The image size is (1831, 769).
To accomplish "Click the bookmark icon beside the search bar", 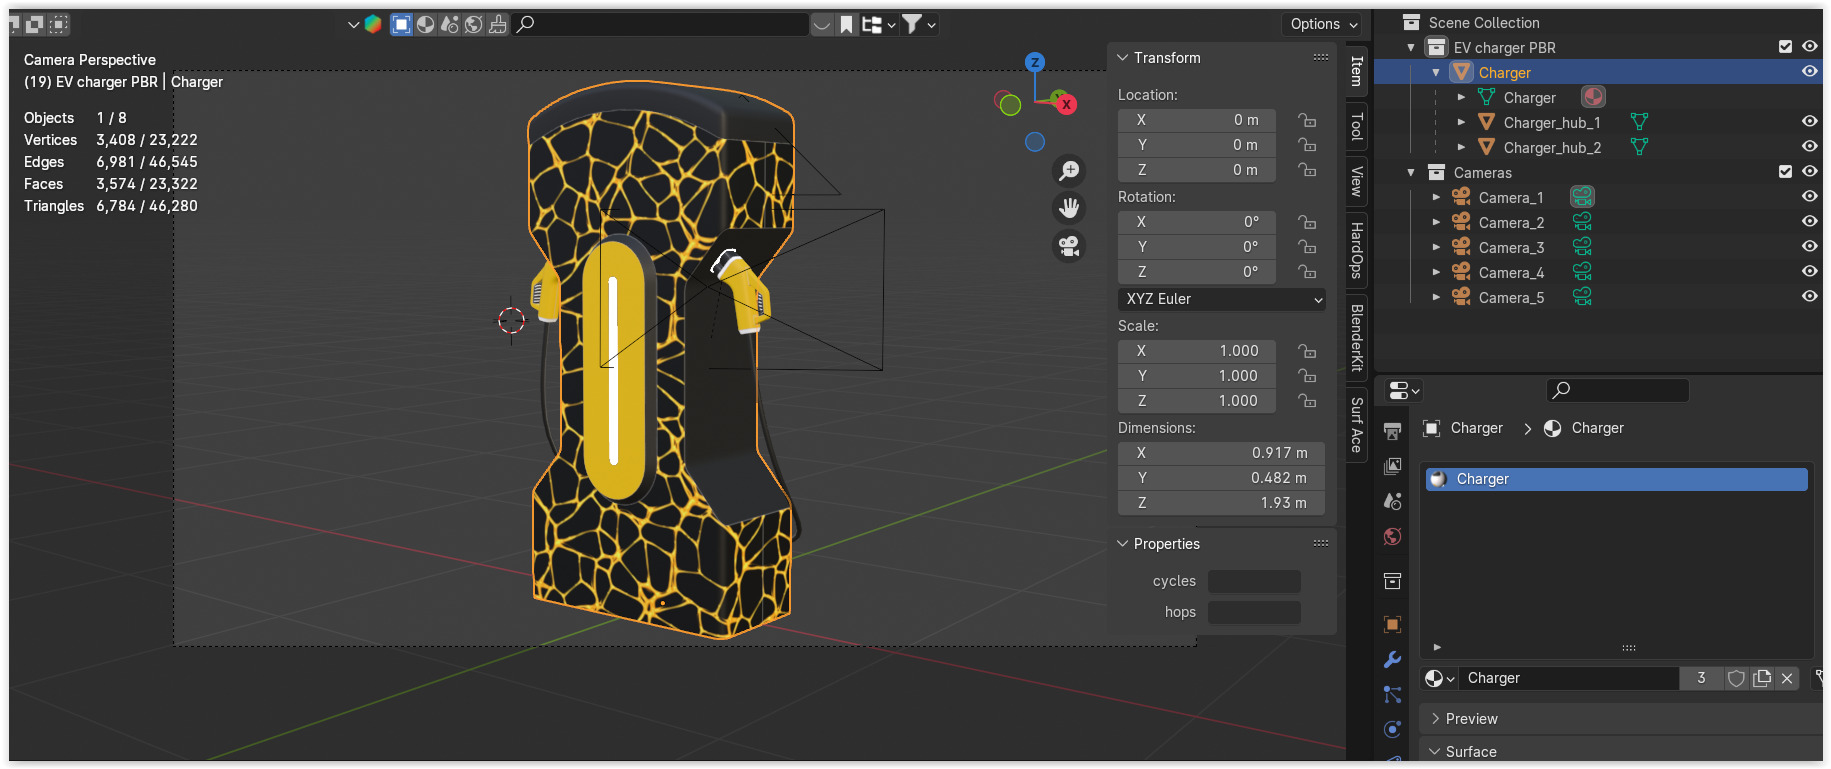I will point(846,24).
